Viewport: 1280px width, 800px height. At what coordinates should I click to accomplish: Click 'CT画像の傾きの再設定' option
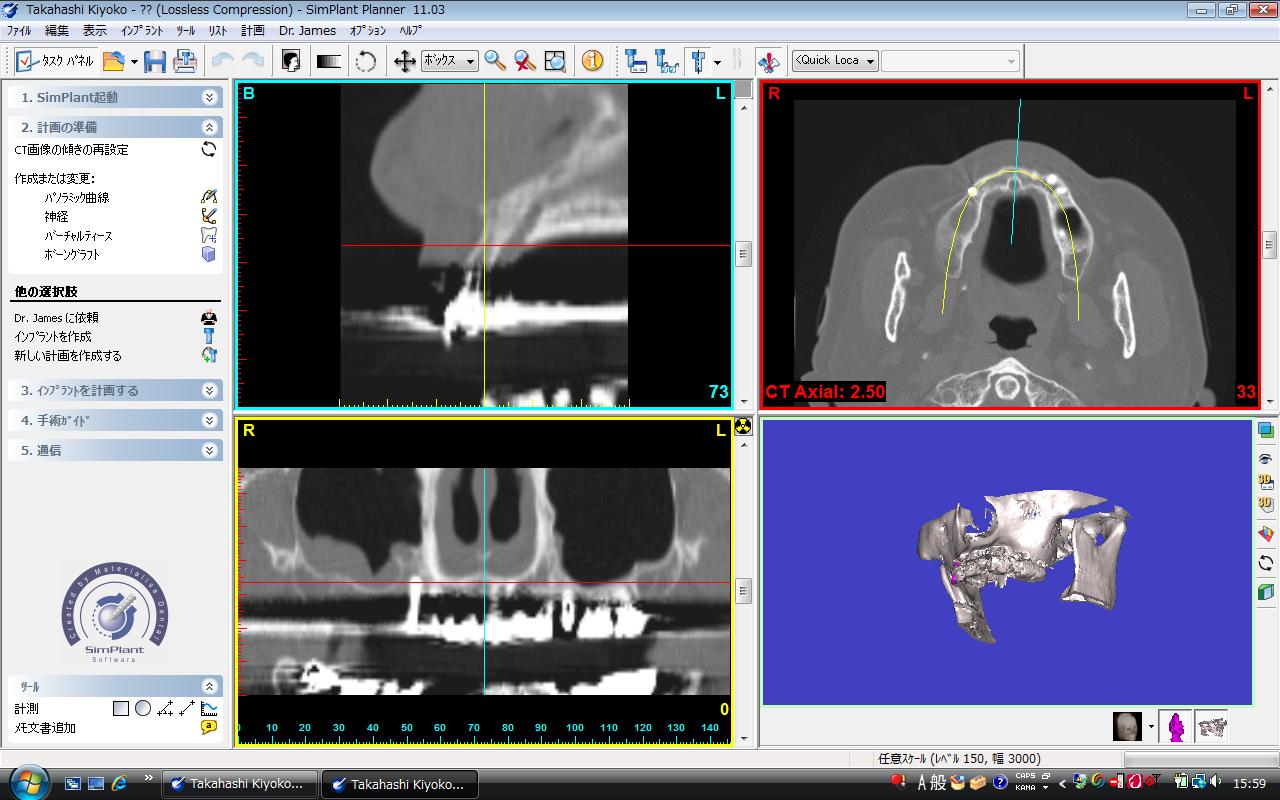[71, 150]
